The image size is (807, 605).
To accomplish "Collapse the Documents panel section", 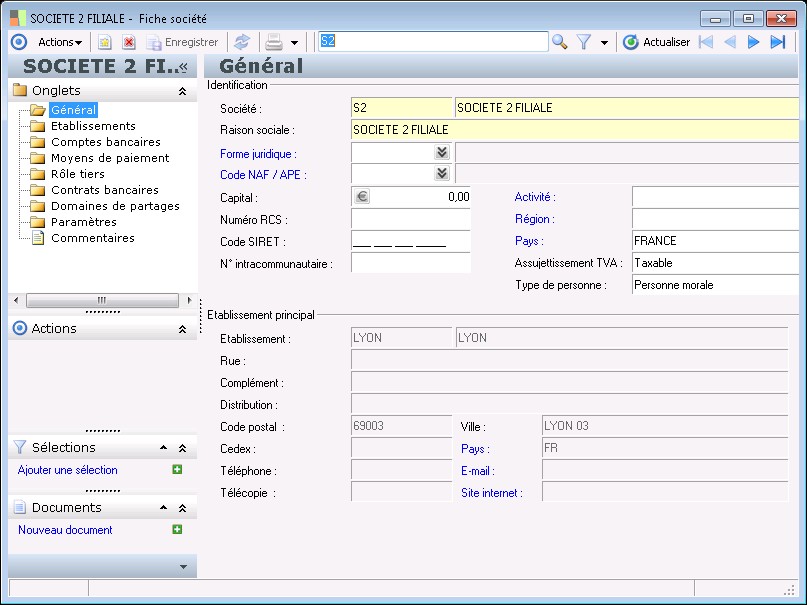I will (x=182, y=508).
